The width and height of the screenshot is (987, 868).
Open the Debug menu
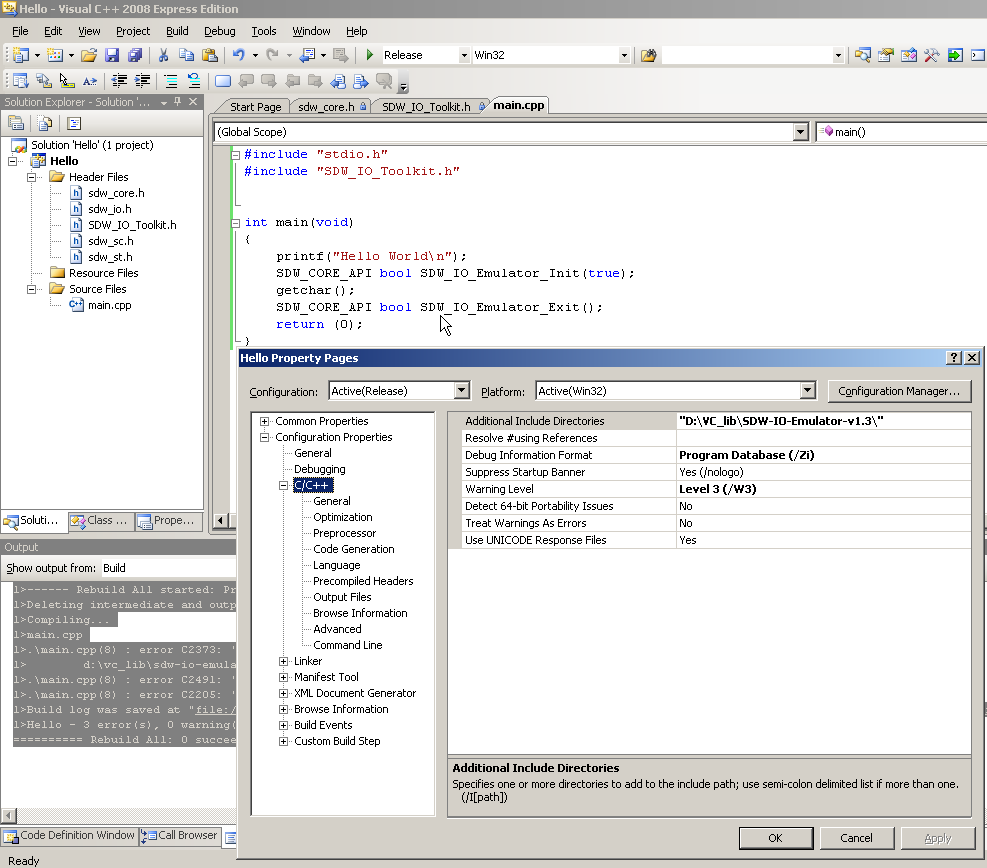pyautogui.click(x=220, y=31)
